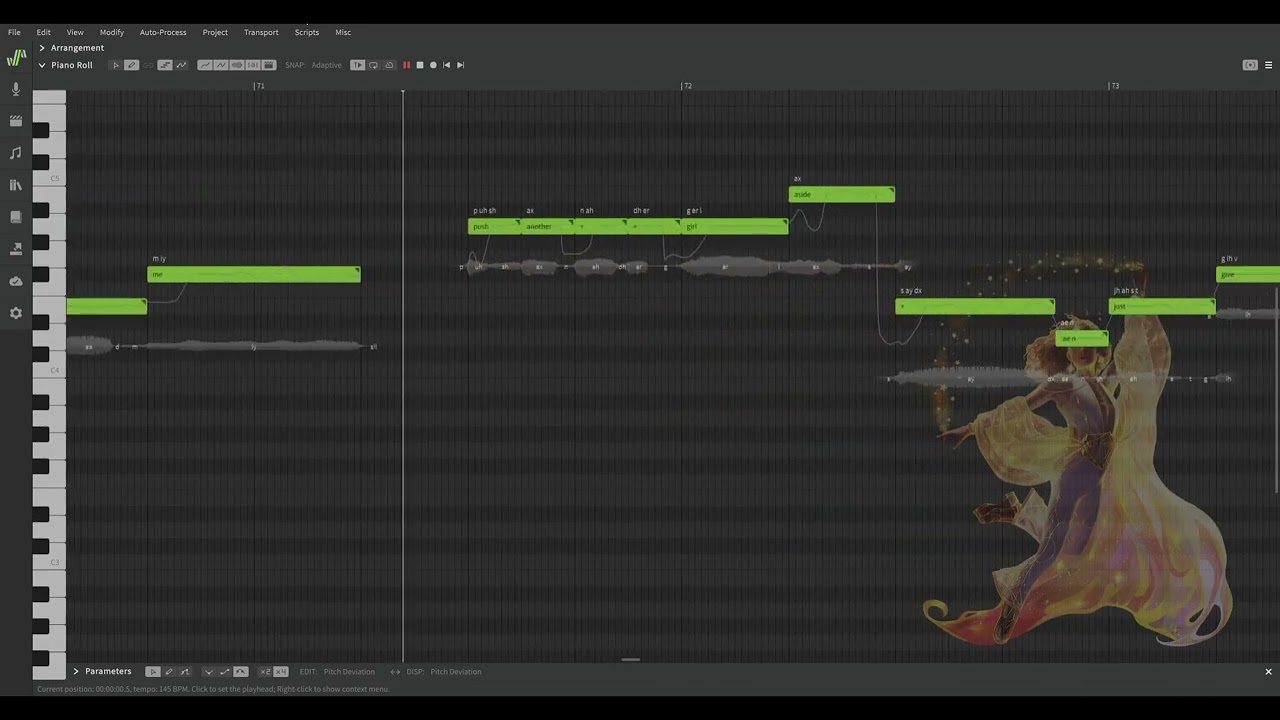
Task: Click the second curve shape button in Parameters
Action: [225, 672]
